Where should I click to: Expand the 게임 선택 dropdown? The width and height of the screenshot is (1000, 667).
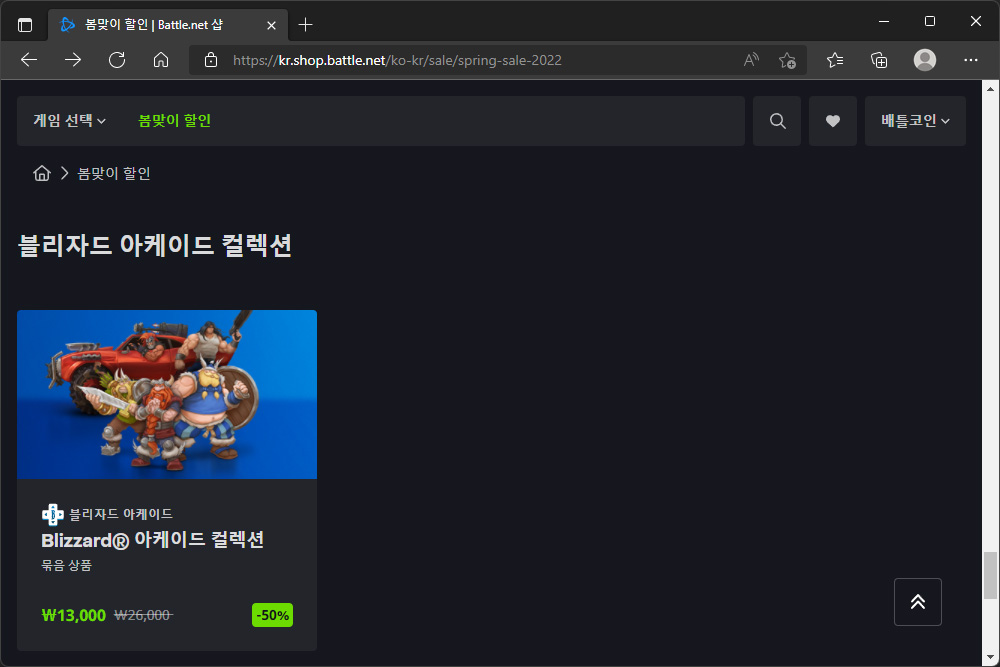point(70,121)
